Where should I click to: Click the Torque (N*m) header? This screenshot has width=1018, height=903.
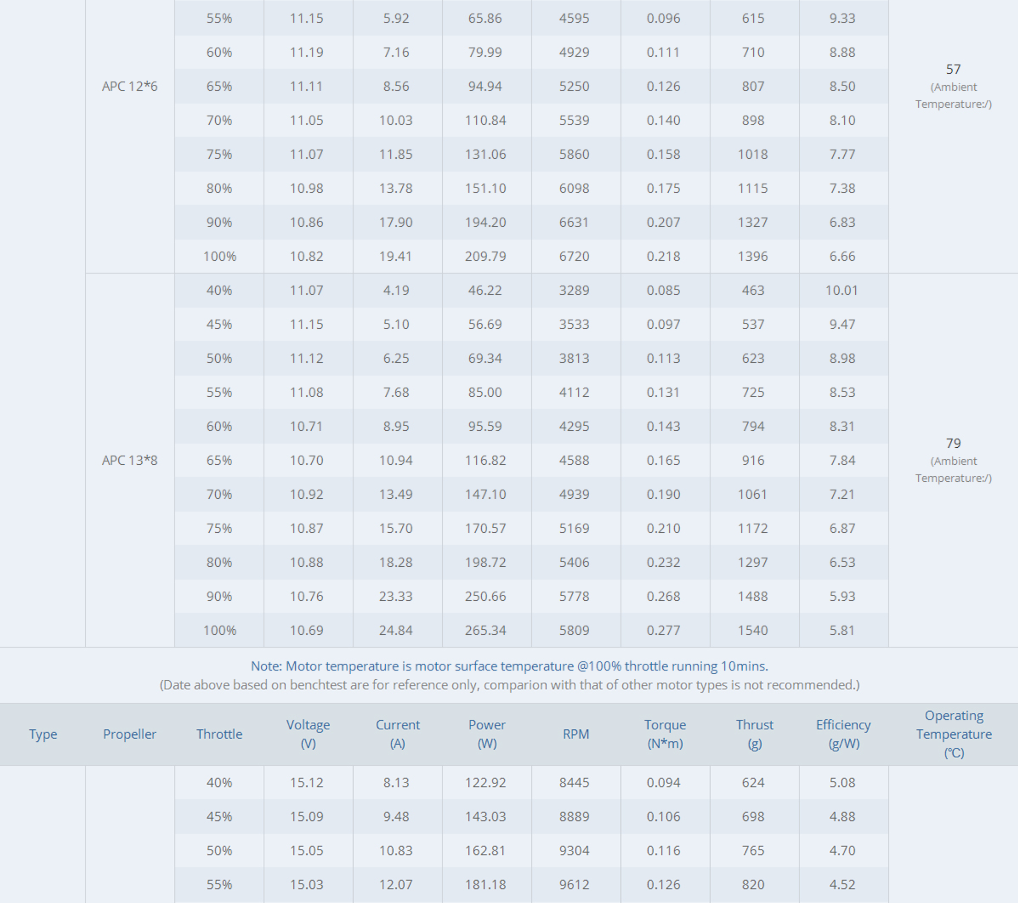tap(665, 734)
